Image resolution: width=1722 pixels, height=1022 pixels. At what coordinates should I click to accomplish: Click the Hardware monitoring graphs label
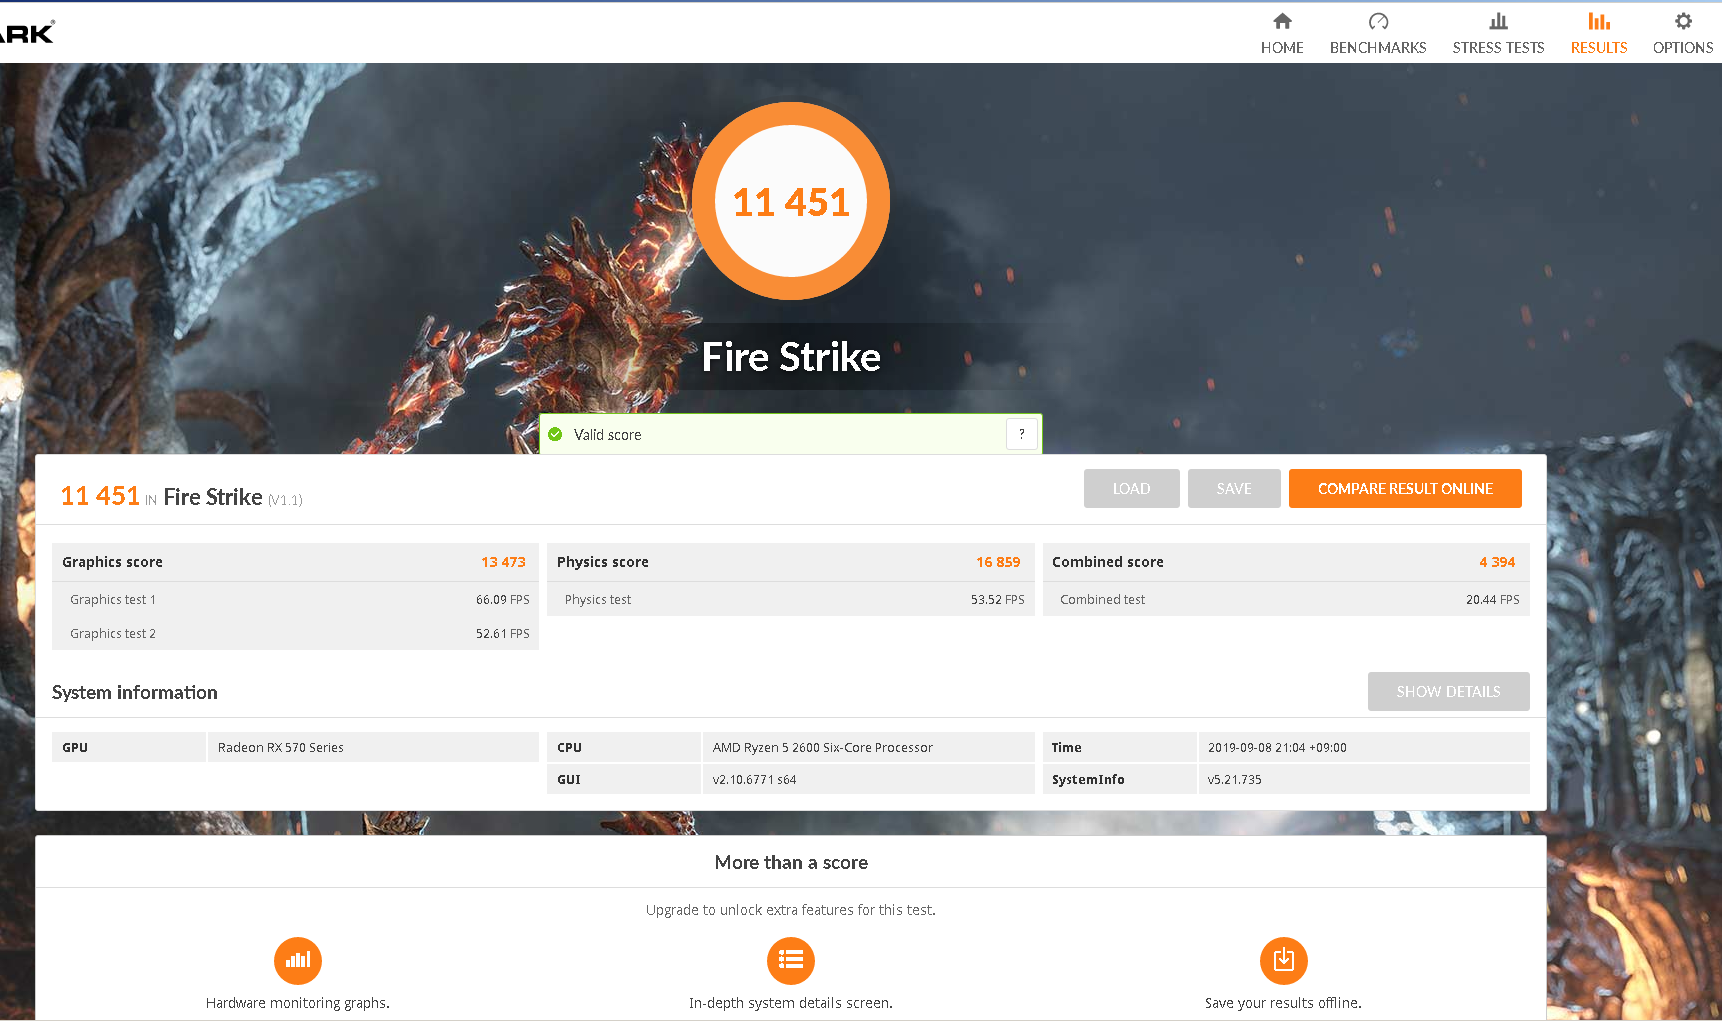coord(298,1002)
